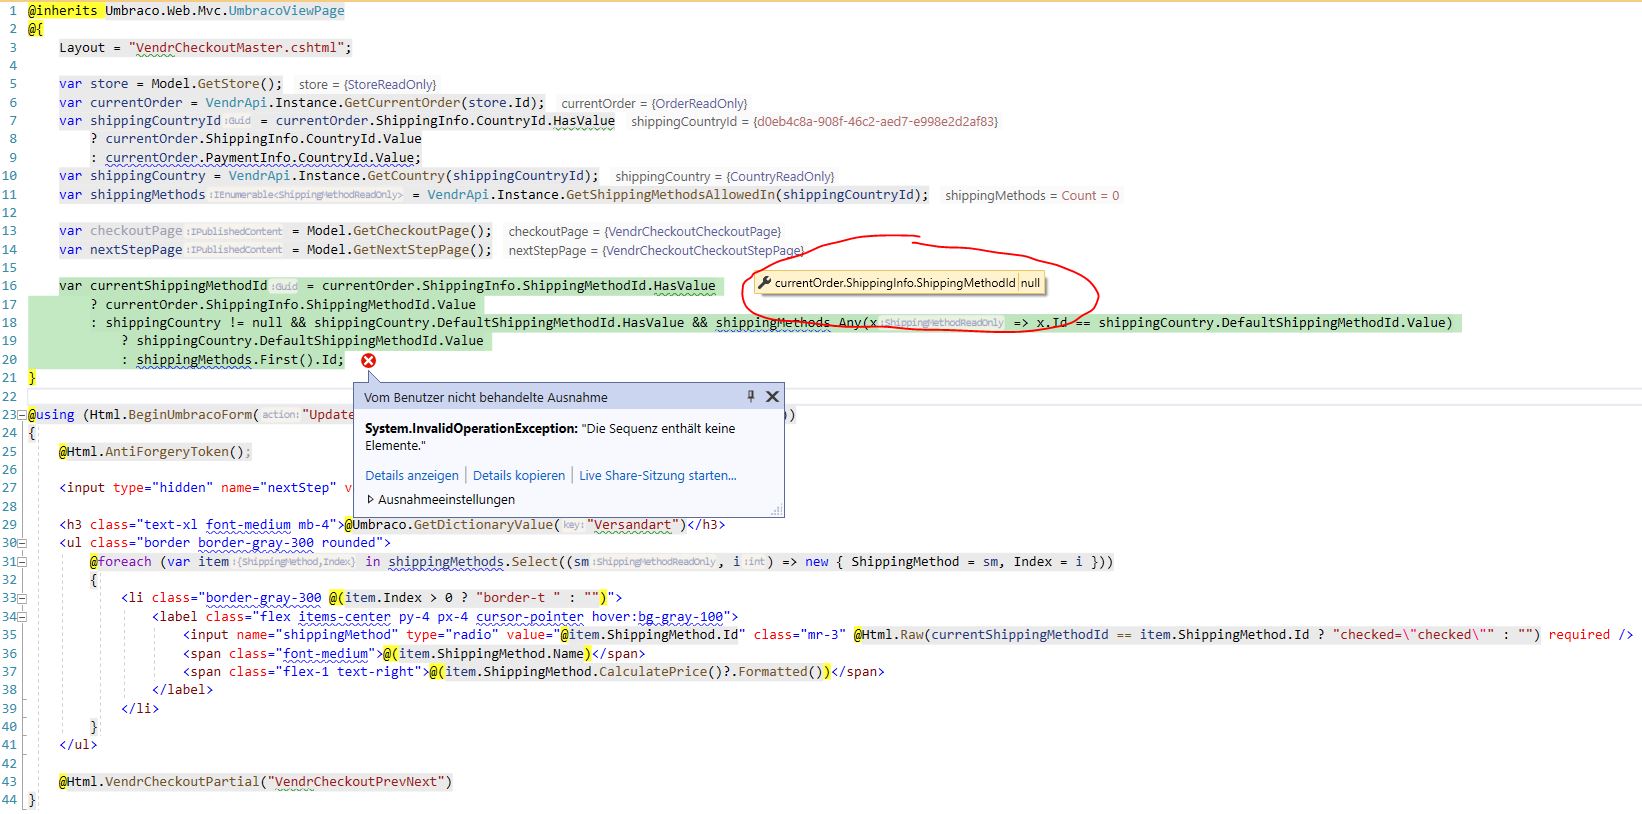Click the "VendrCheckoutMaster.cshtml" layout string

[x=240, y=47]
